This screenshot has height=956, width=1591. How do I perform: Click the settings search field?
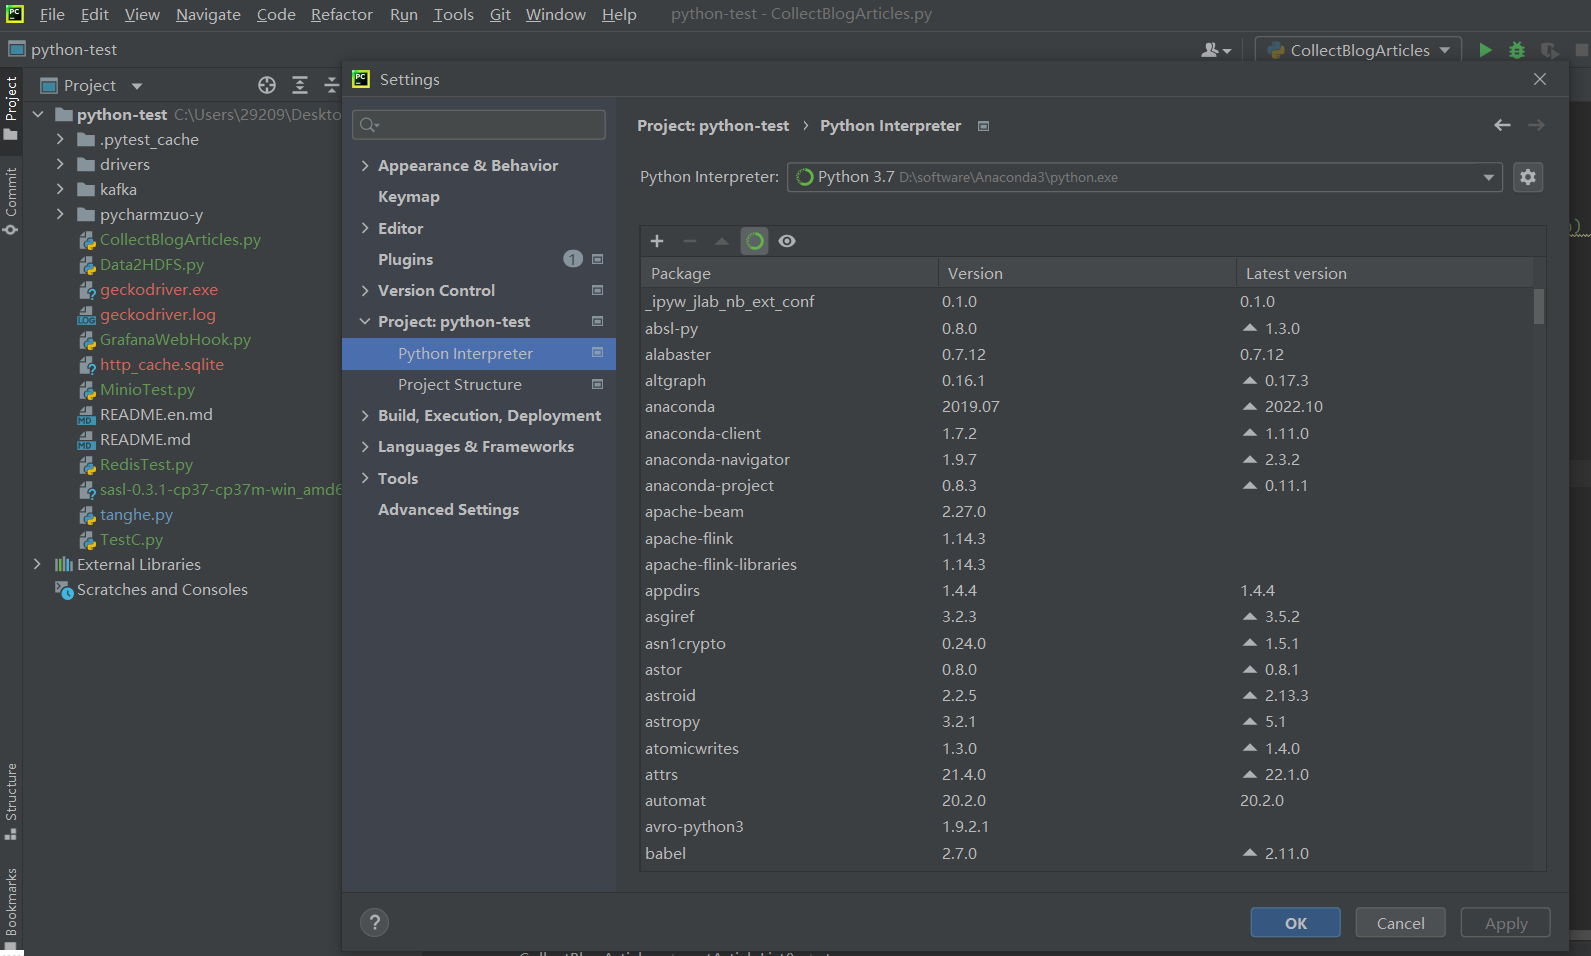pos(479,125)
